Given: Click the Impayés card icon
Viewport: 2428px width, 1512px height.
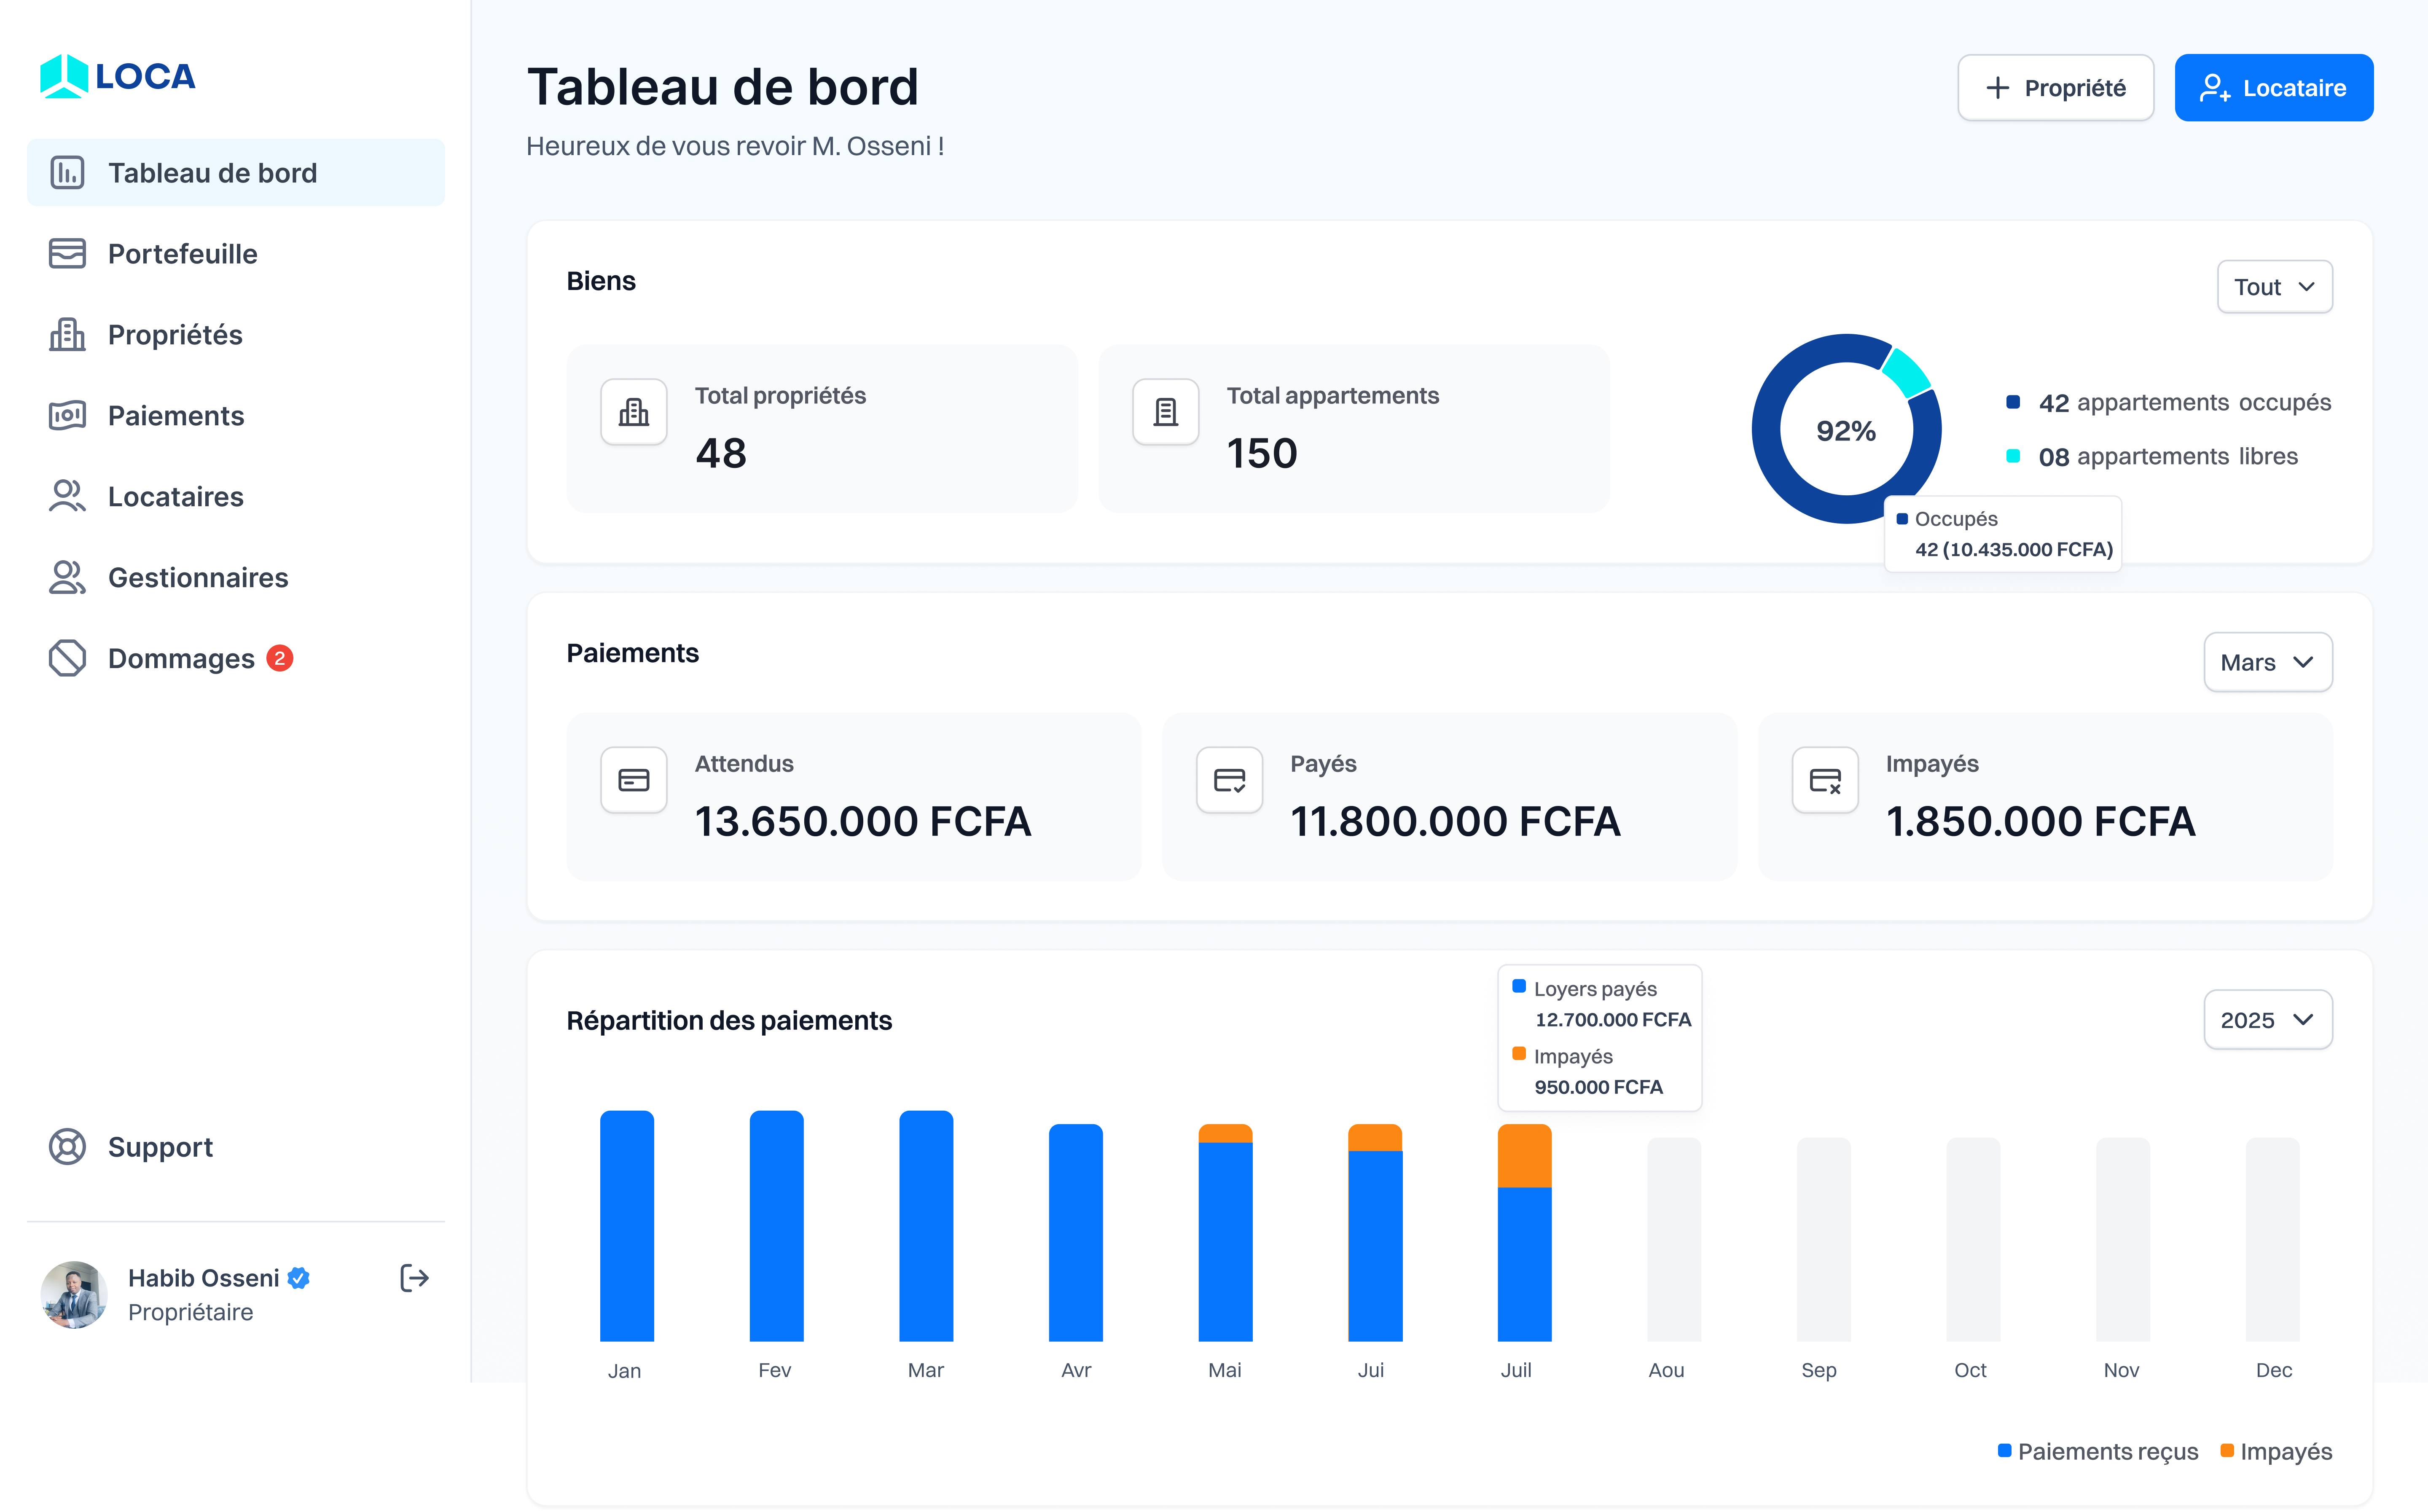Looking at the screenshot, I should 1824,780.
